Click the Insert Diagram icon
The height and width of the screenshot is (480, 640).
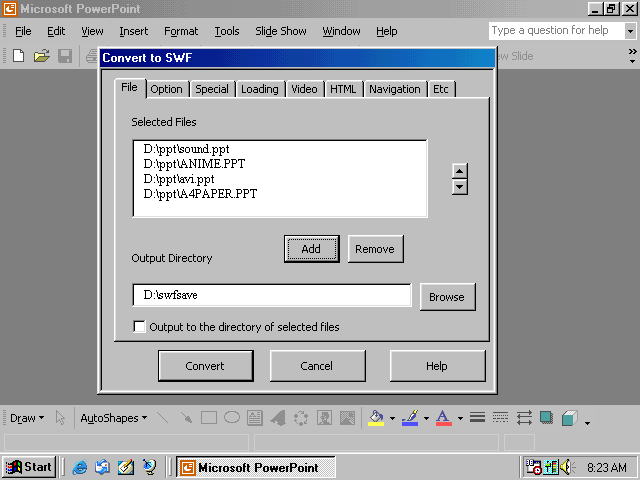click(301, 418)
